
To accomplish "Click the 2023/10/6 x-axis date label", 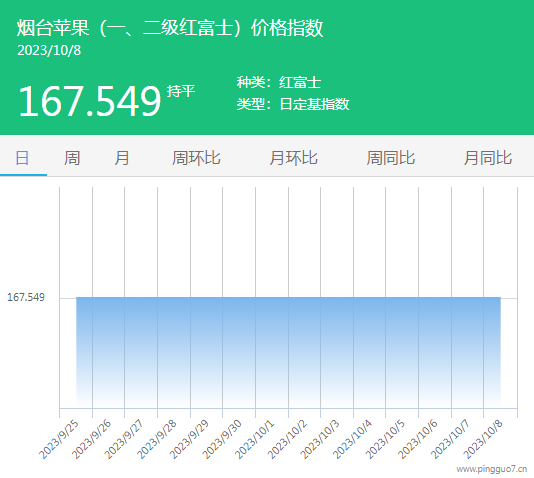I will [x=418, y=440].
